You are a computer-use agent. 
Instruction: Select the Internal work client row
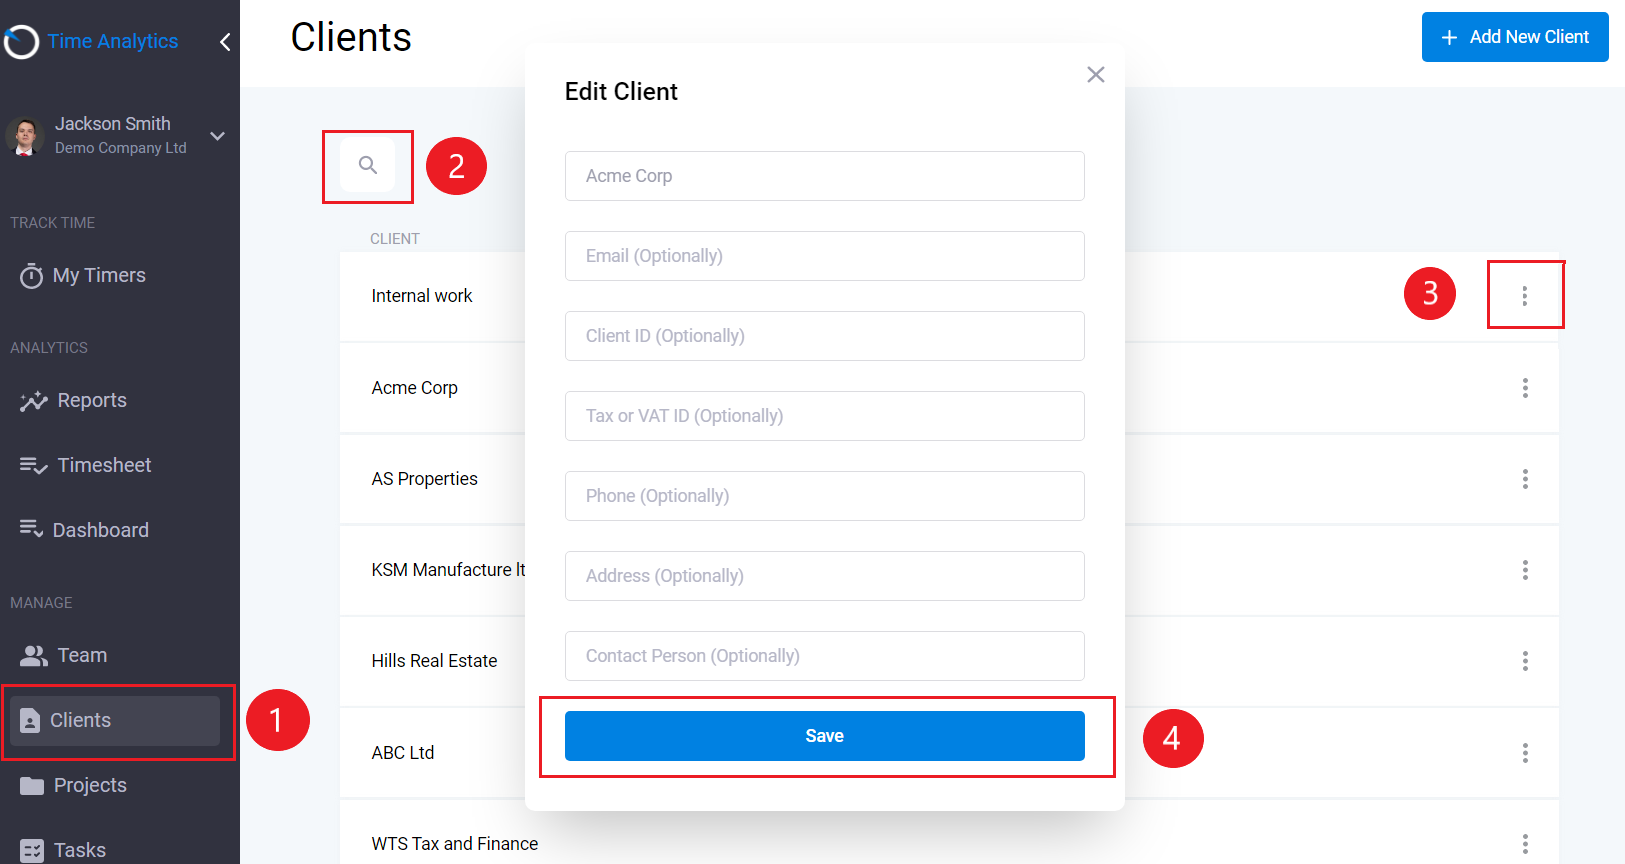949,296
